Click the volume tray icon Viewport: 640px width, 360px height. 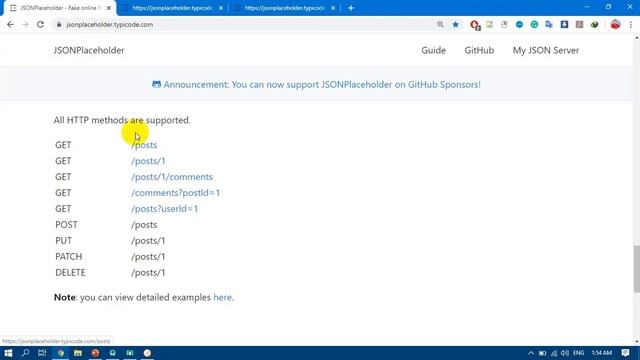coord(565,353)
